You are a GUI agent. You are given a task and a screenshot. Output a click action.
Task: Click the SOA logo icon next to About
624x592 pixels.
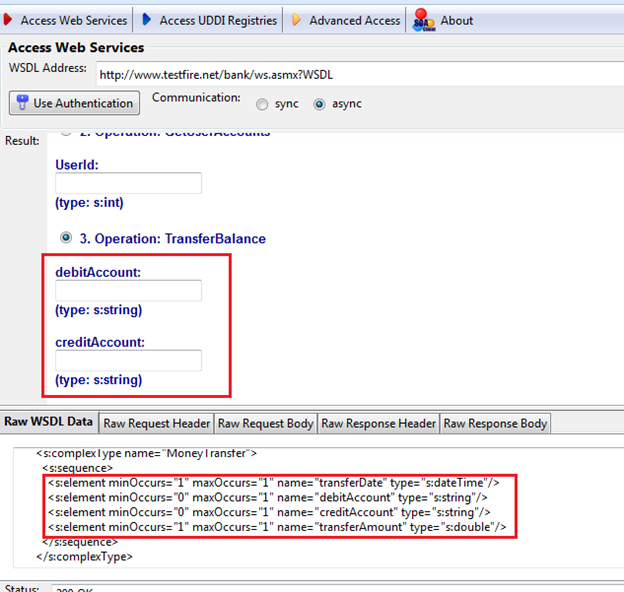click(423, 20)
